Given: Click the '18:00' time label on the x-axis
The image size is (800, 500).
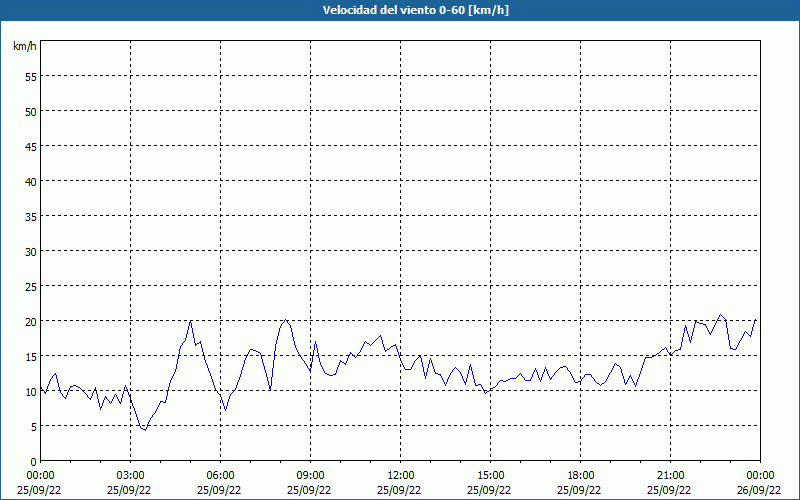Looking at the screenshot, I should [x=581, y=476].
